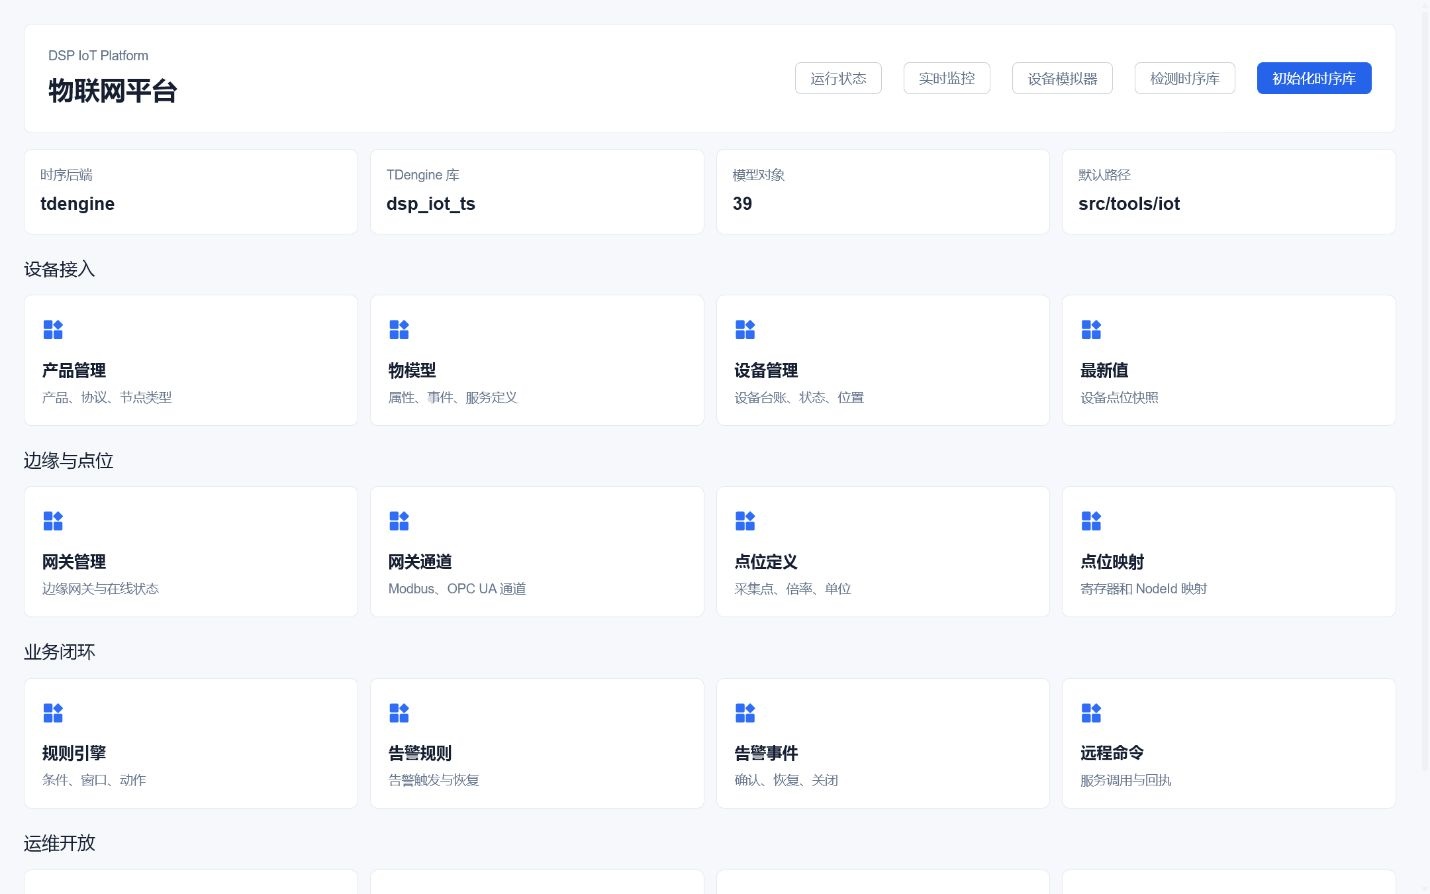Click description 采集点、倍率、单位
This screenshot has height=894, width=1430.
[793, 589]
